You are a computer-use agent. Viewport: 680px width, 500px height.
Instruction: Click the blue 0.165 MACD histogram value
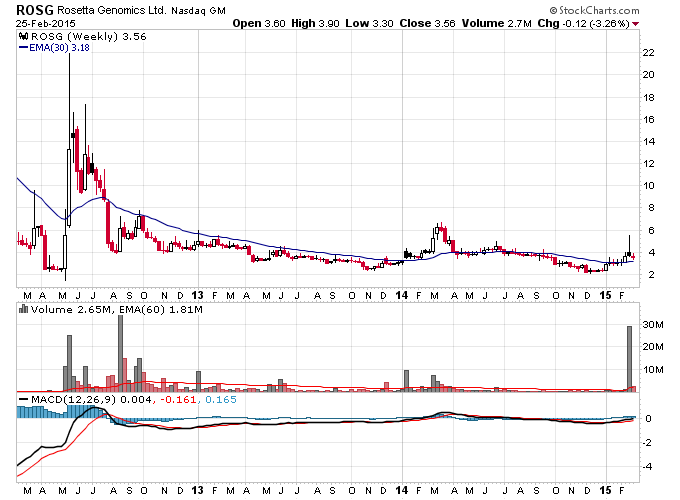point(221,399)
